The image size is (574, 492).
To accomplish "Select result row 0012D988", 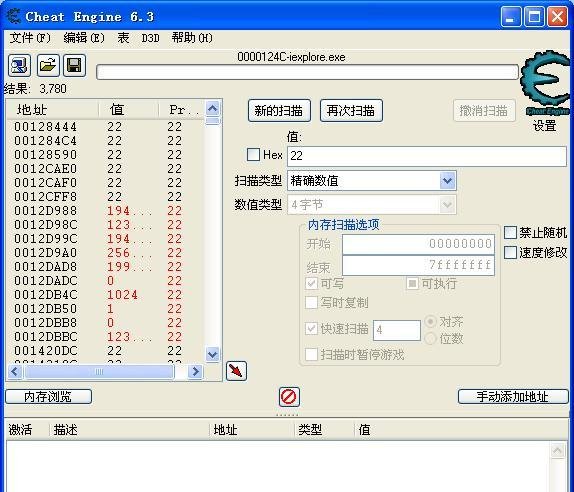I will tap(105, 210).
